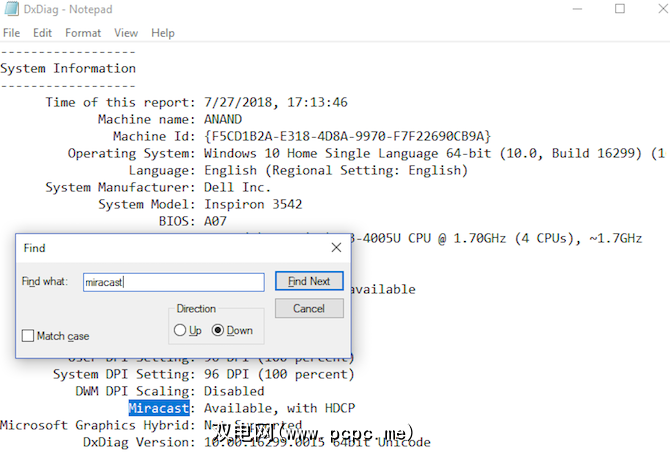Click the 'Inspiron 3542' system model value
This screenshot has height=456, width=670.
pyautogui.click(x=253, y=204)
